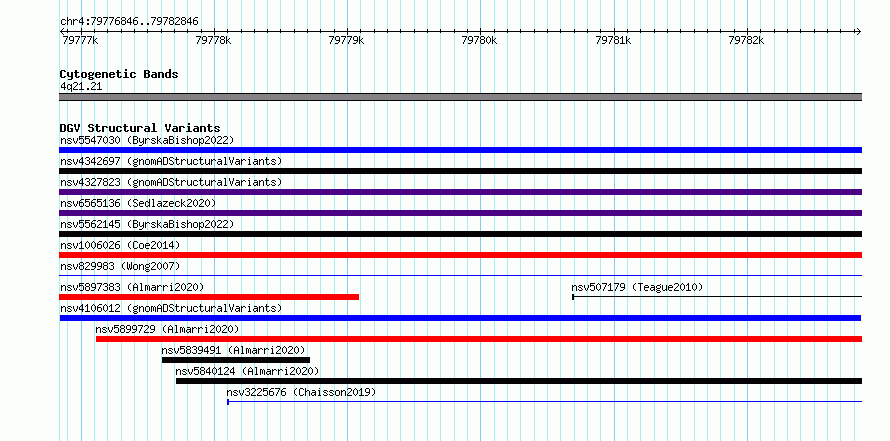Image resolution: width=890 pixels, height=441 pixels.
Task: Select the nsv1006026 (Coe2014) label
Action: coord(120,245)
